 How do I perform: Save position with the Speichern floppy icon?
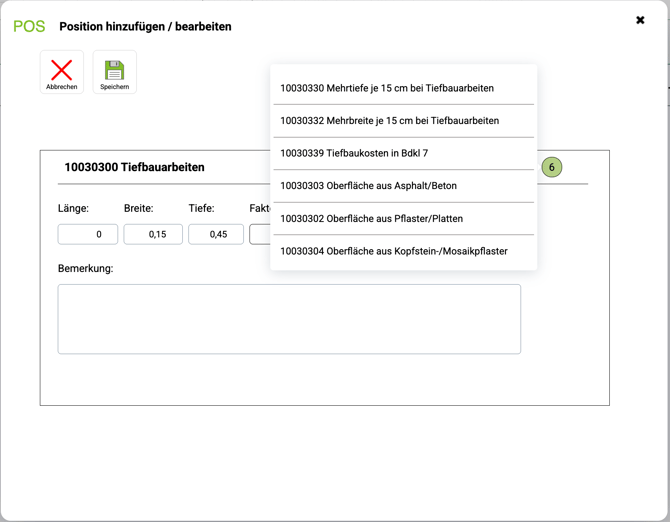point(114,71)
